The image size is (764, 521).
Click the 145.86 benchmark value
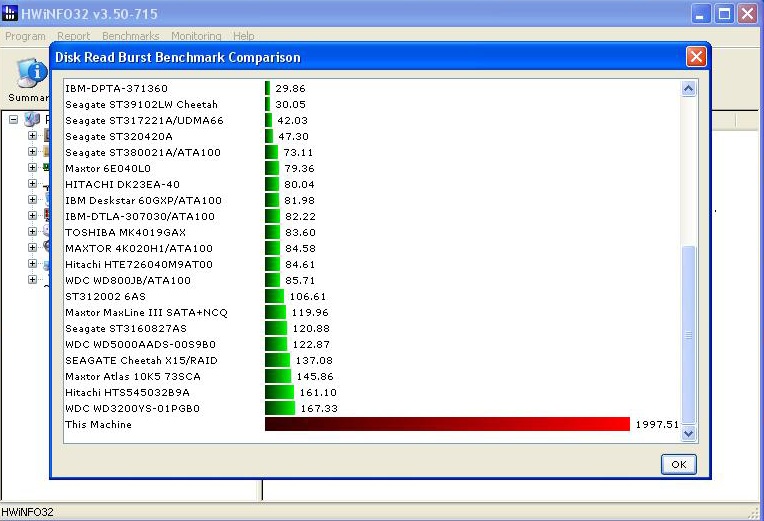315,377
